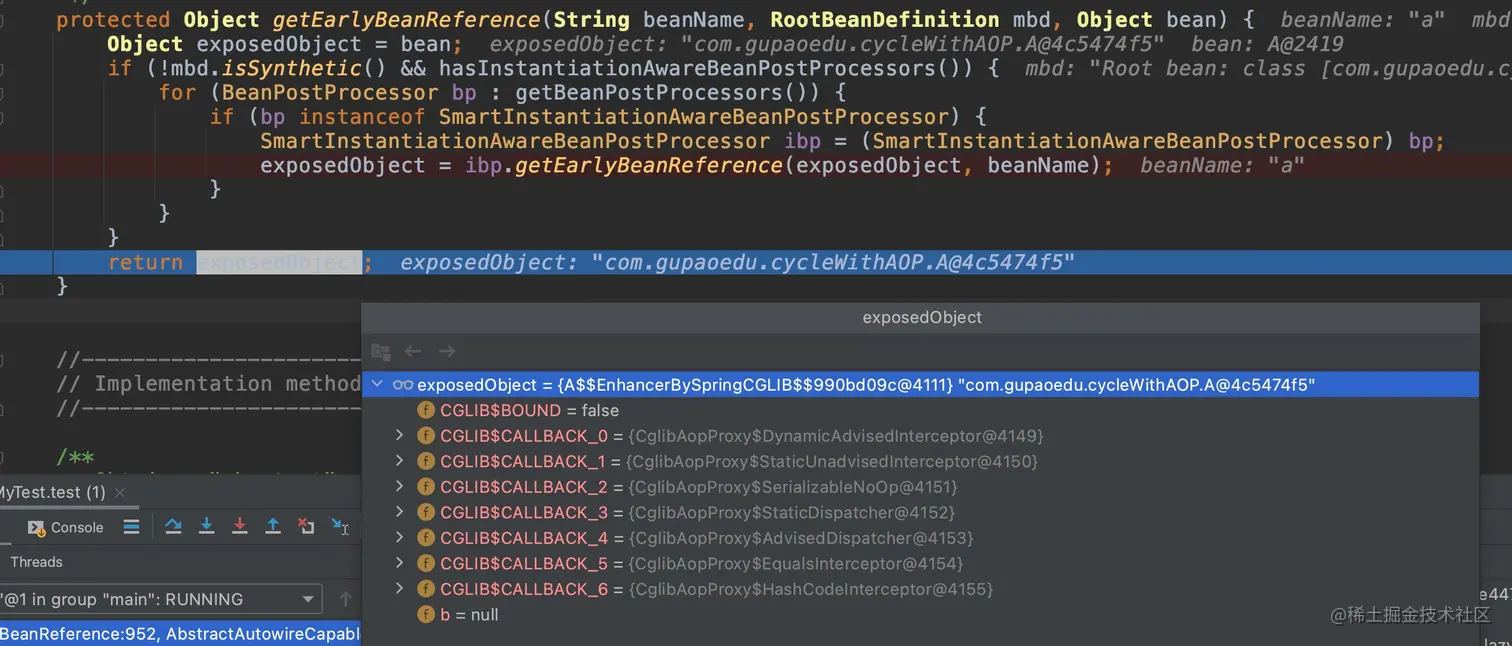The width and height of the screenshot is (1512, 646).
Task: Click the layout lines icon beside Console
Action: [x=131, y=527]
